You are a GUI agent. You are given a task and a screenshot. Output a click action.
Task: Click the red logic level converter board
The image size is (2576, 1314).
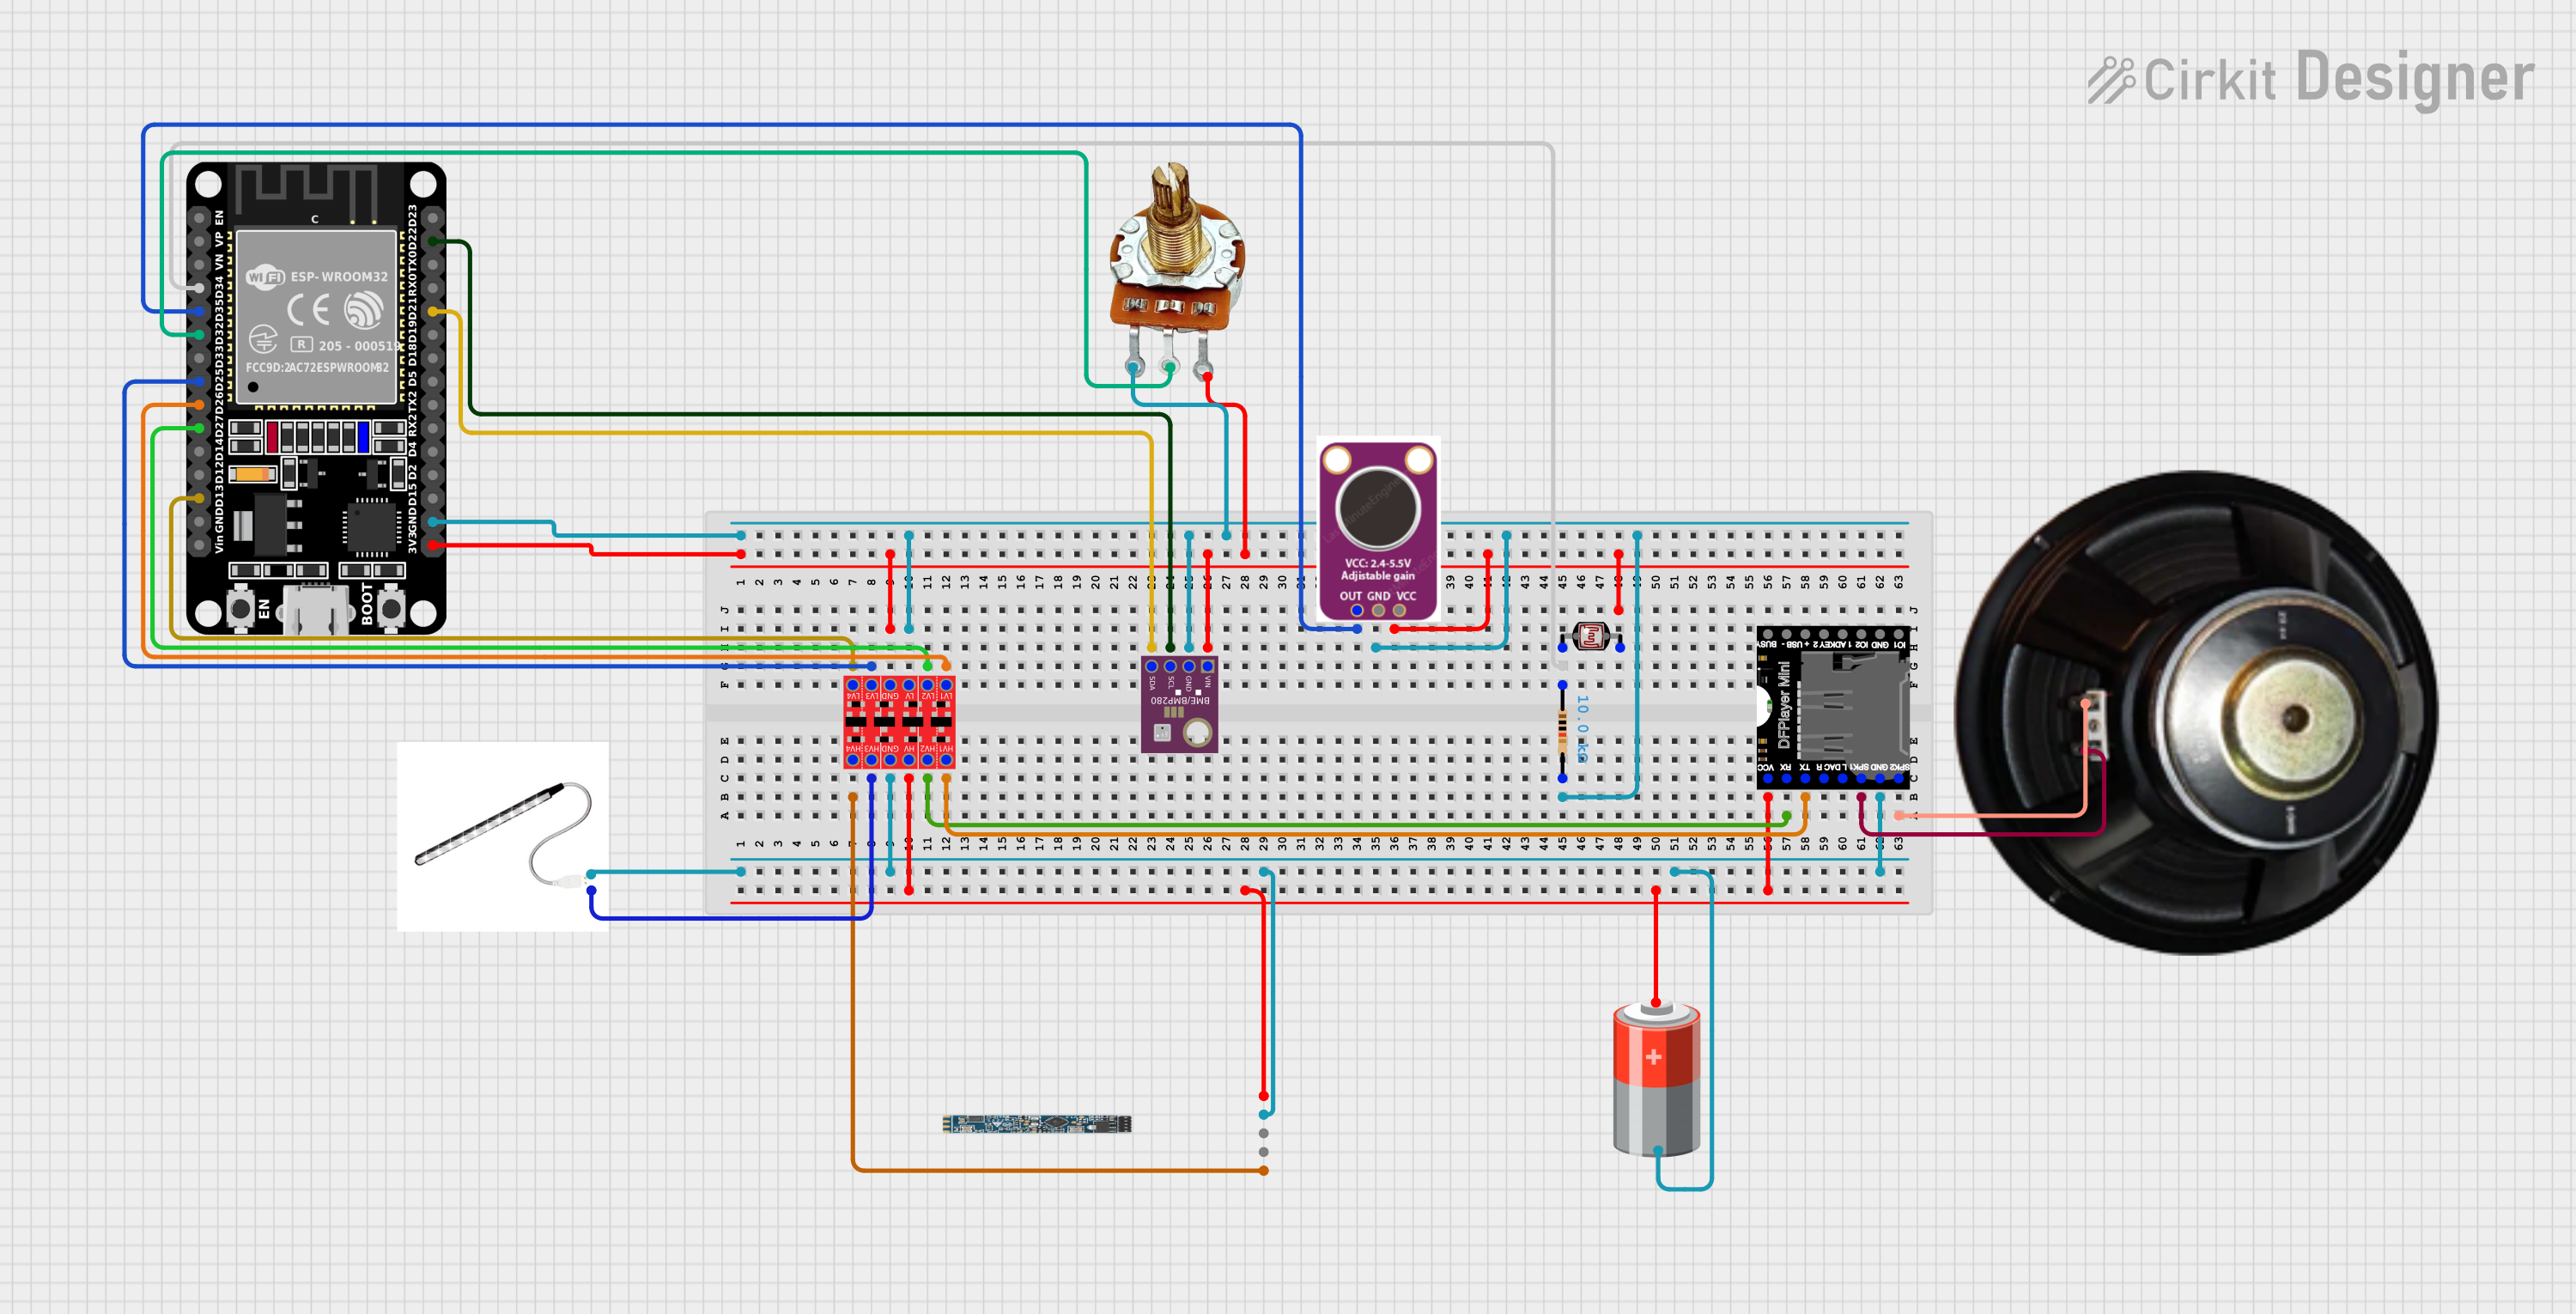pos(899,722)
